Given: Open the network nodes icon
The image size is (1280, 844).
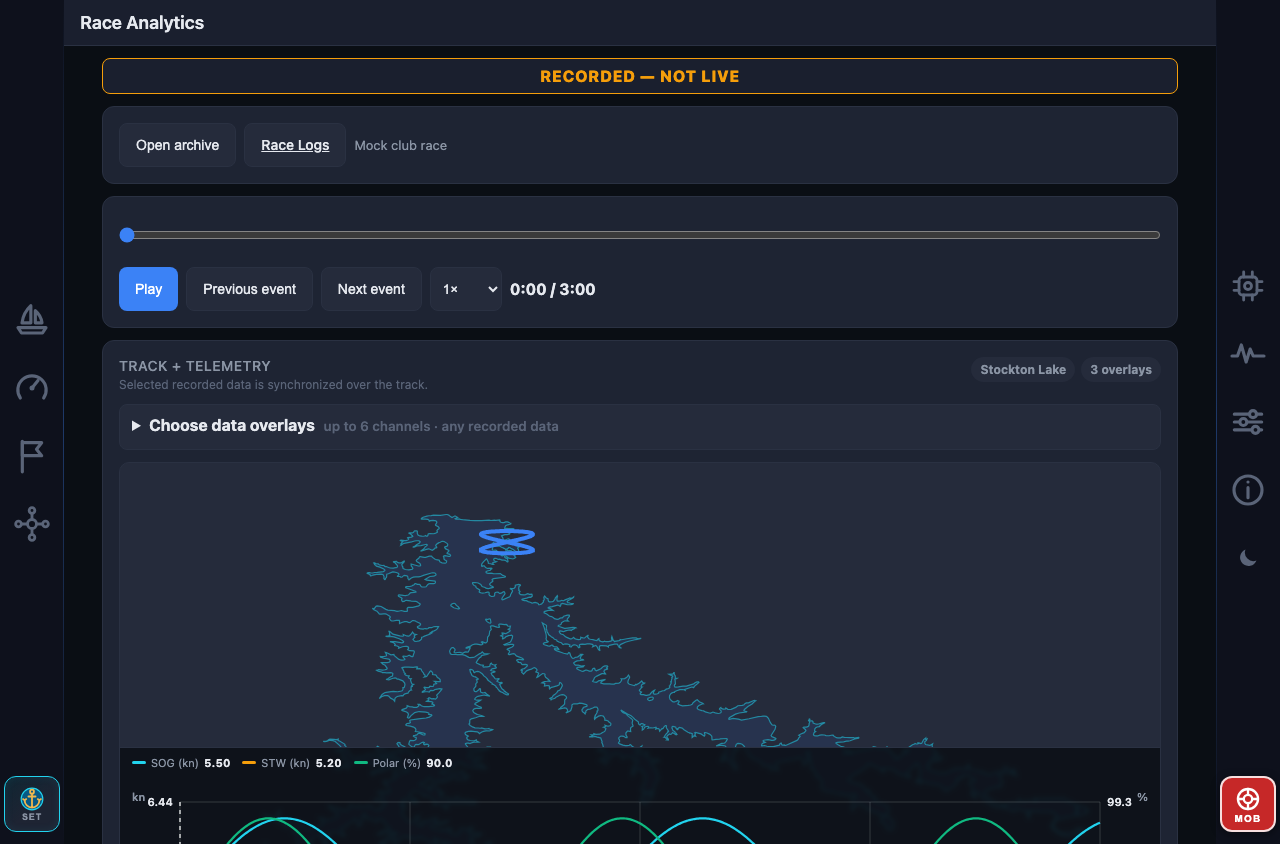Looking at the screenshot, I should (x=32, y=524).
